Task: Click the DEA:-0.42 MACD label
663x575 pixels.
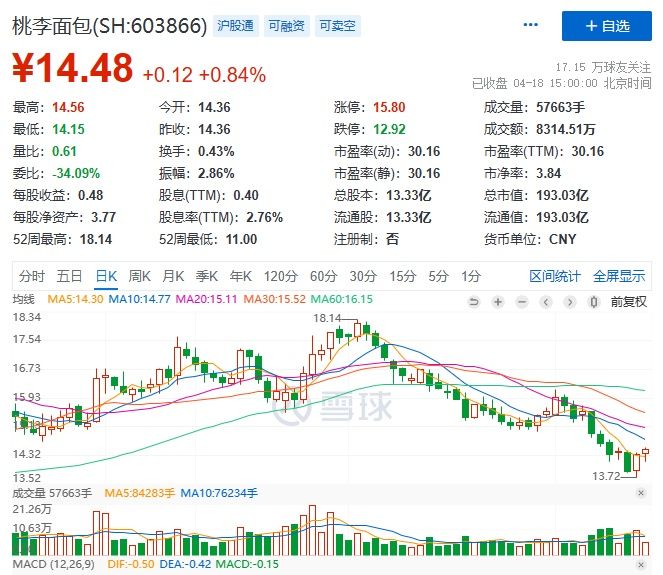Action: coord(185,564)
